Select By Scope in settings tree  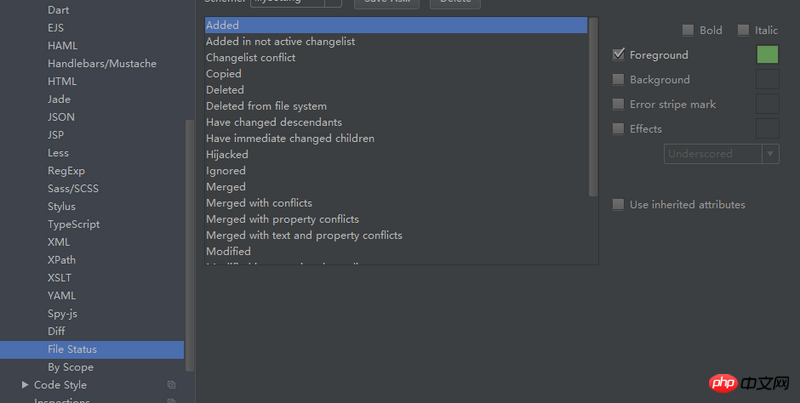70,367
